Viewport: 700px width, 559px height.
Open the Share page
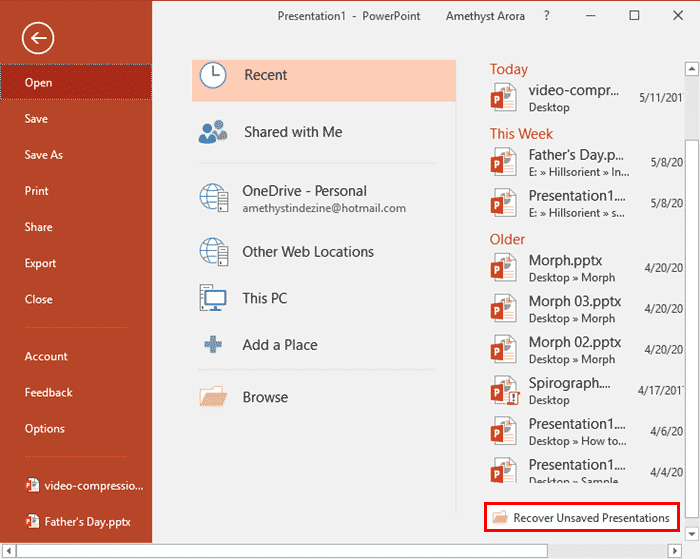(x=76, y=227)
